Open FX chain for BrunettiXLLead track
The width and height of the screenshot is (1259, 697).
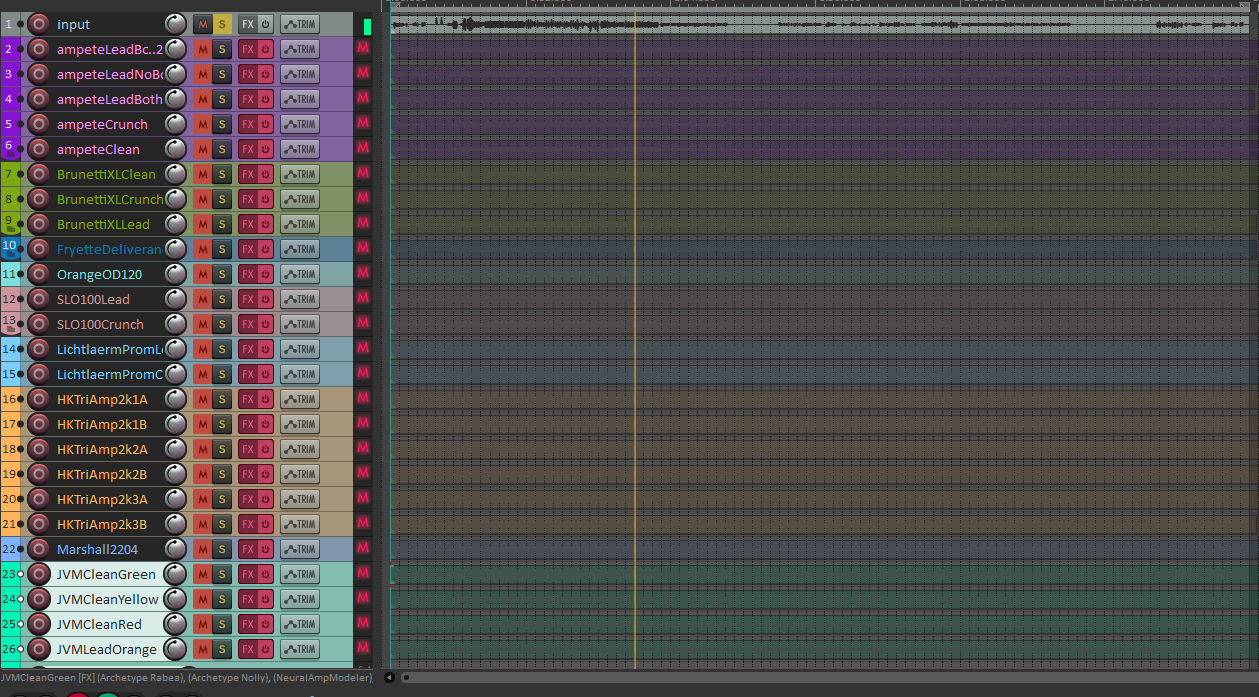coord(247,224)
